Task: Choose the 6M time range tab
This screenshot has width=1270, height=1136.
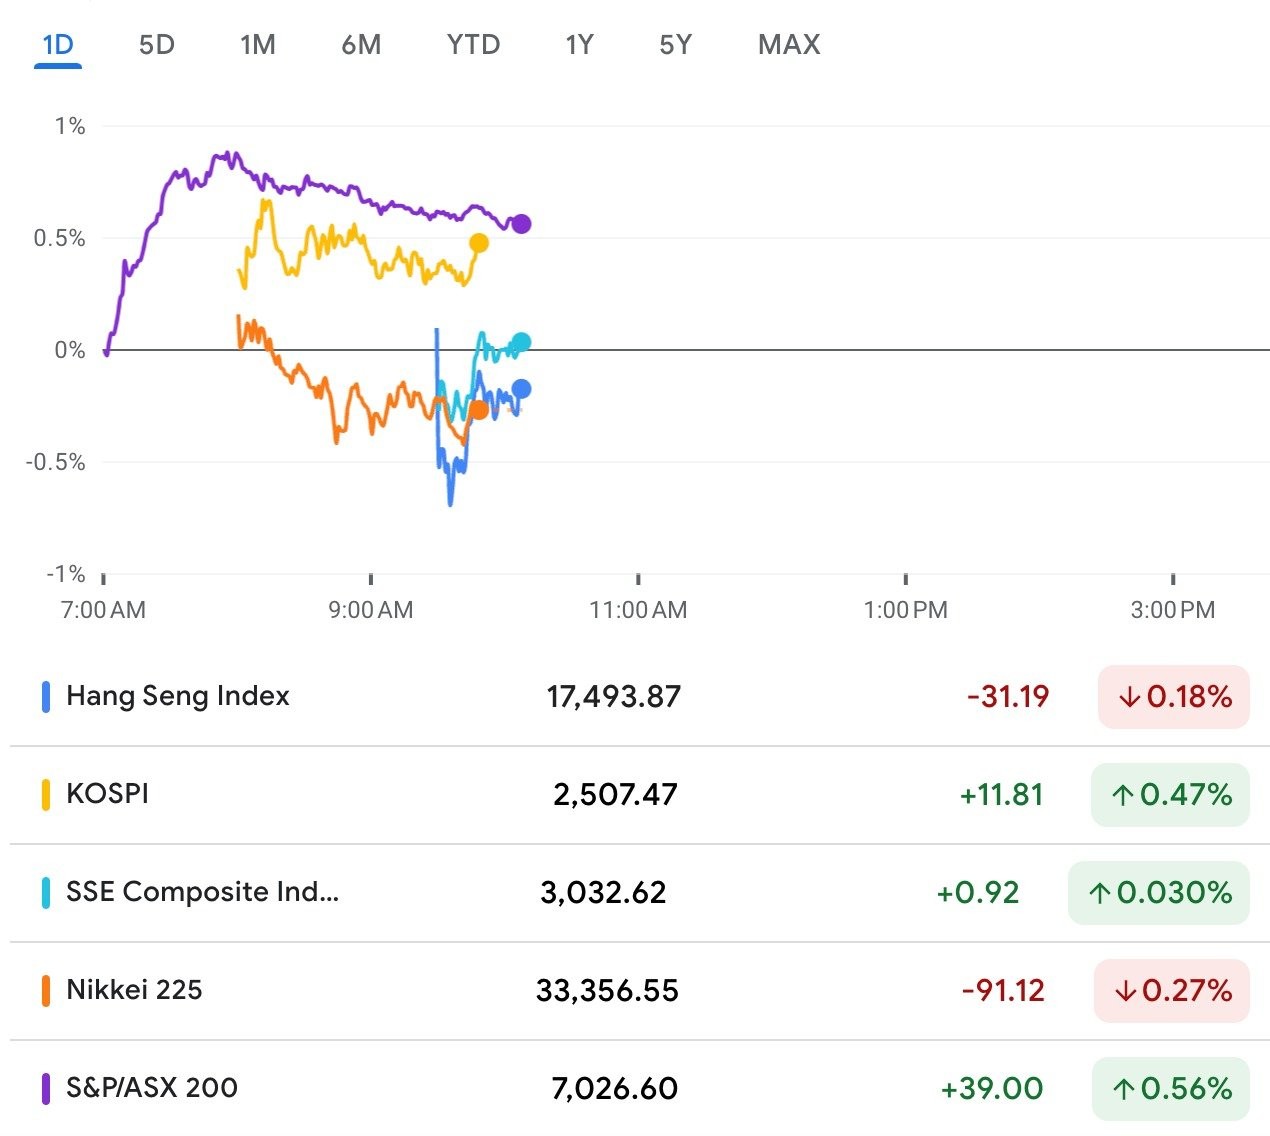Action: coord(361,45)
